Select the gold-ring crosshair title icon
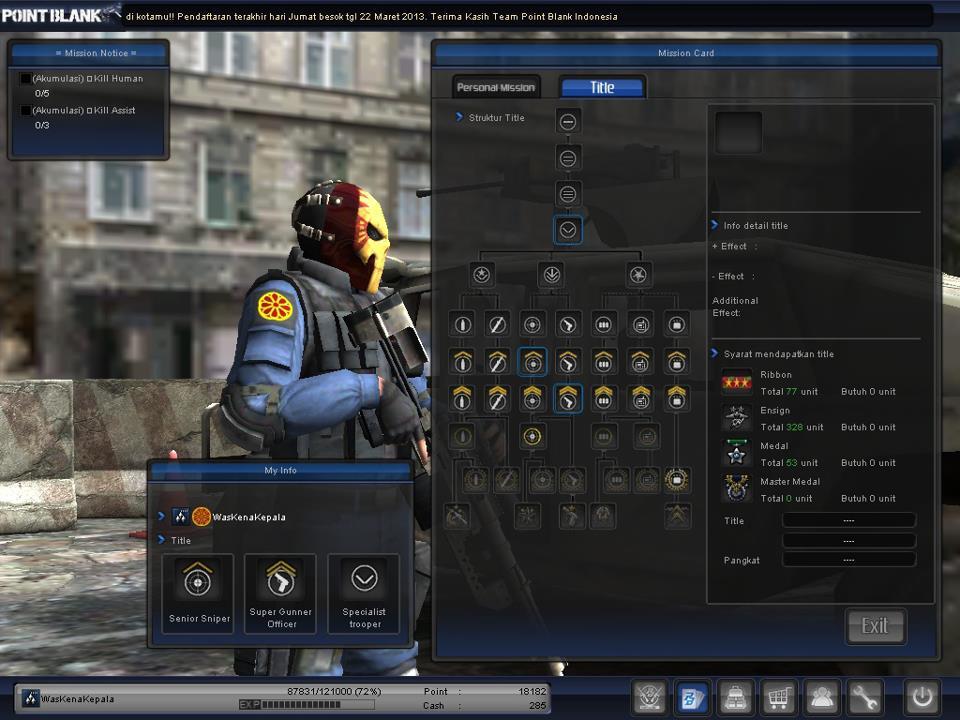 pyautogui.click(x=532, y=437)
